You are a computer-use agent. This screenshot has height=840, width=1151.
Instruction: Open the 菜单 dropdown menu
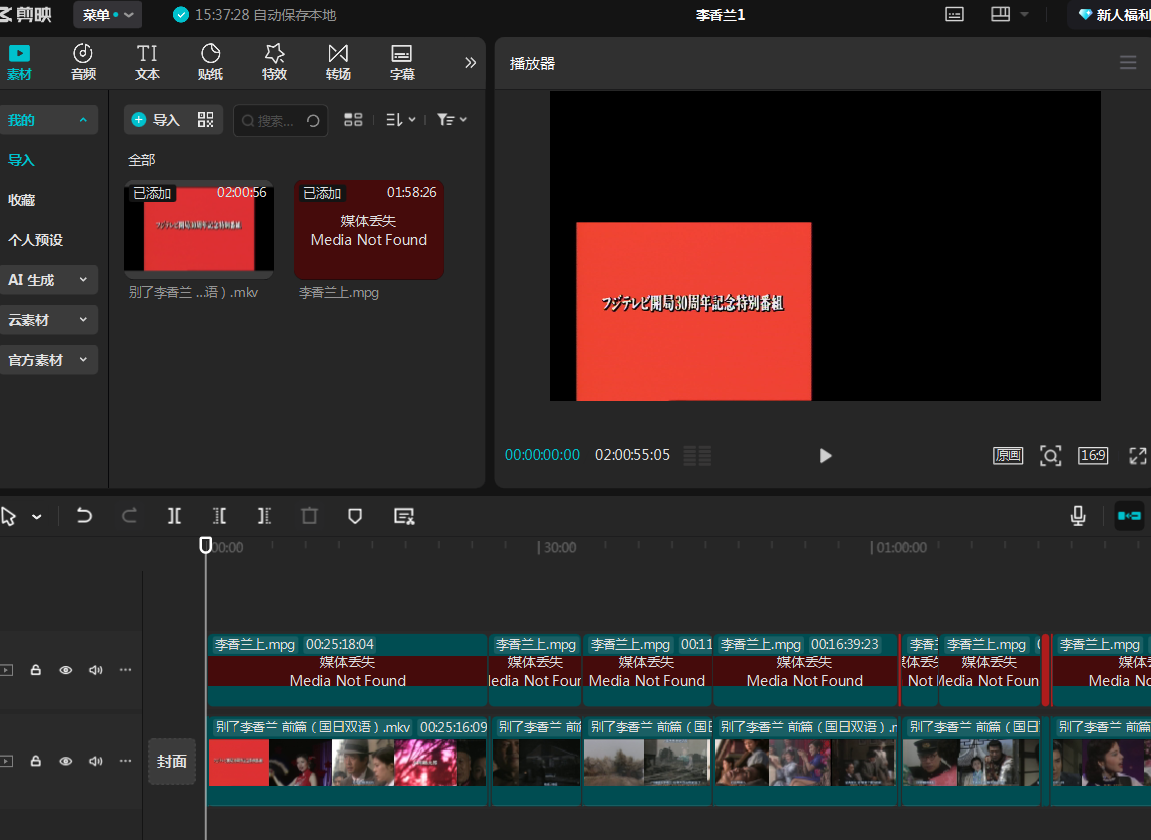pos(108,15)
